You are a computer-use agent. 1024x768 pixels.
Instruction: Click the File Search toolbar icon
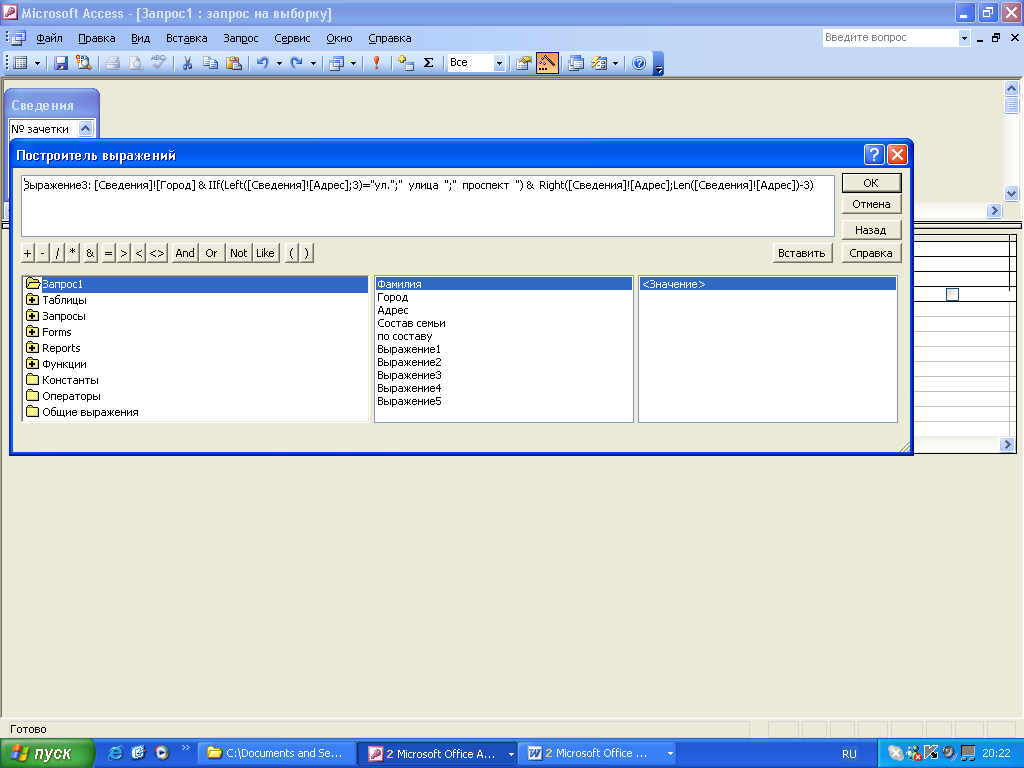pos(84,63)
